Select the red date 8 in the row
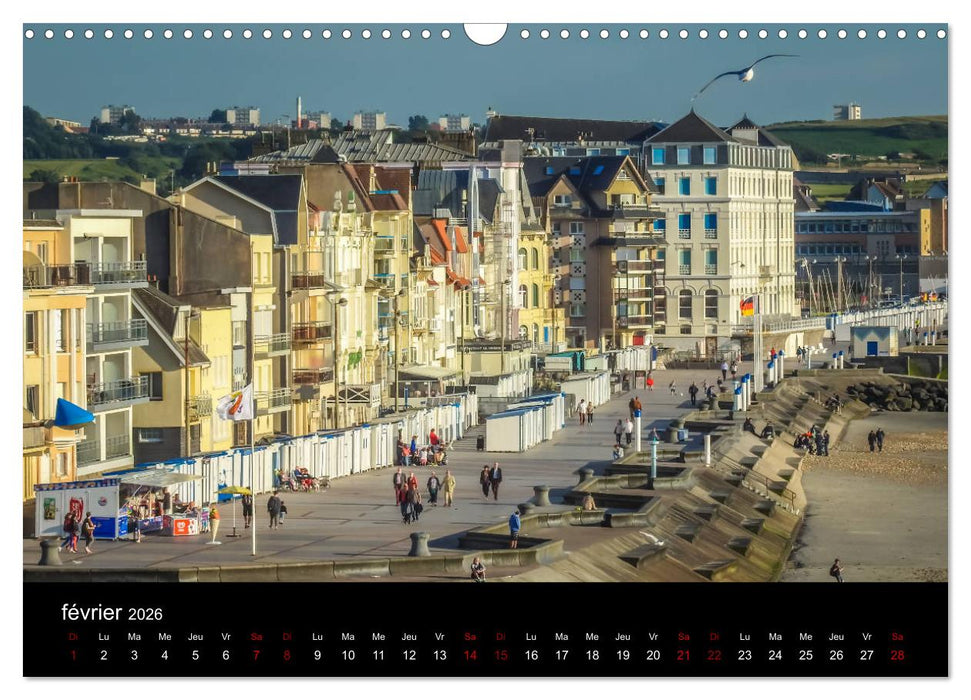The width and height of the screenshot is (971, 700). [286, 656]
